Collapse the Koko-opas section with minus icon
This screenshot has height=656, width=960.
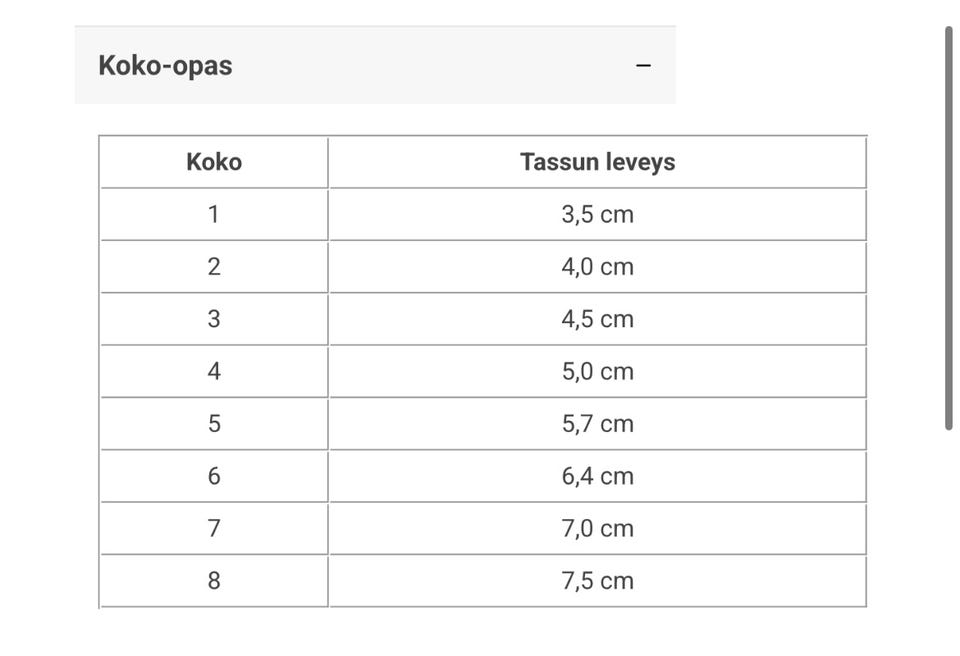coord(644,66)
